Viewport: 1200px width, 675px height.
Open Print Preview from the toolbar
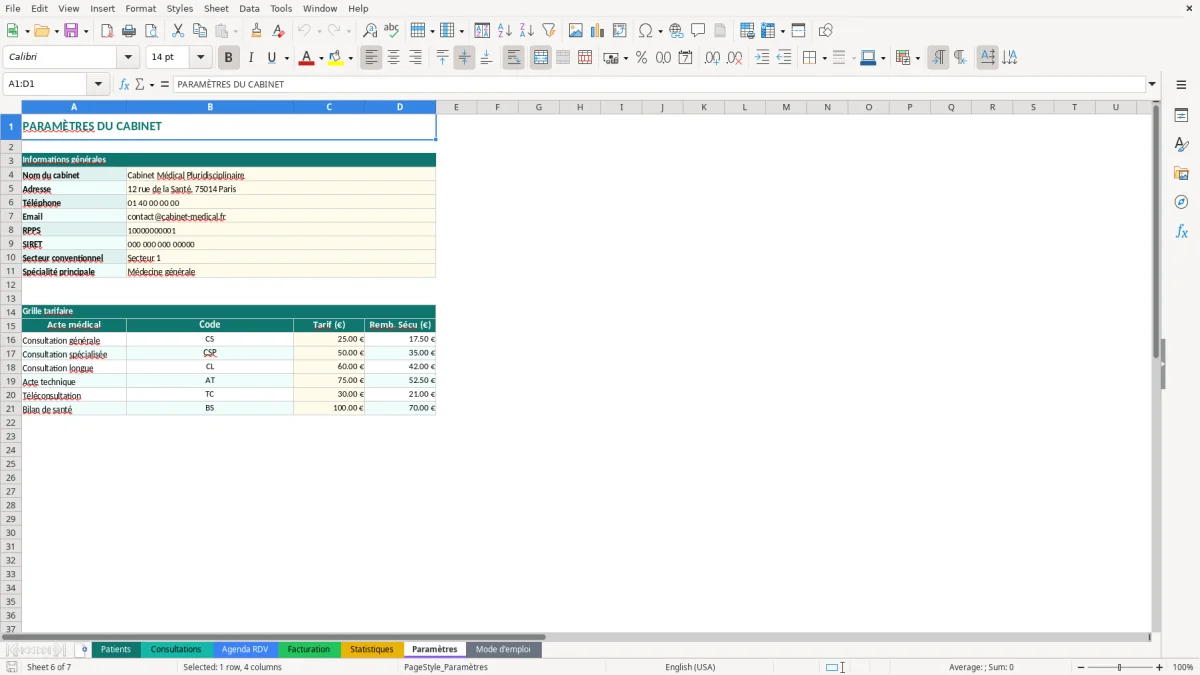point(151,31)
